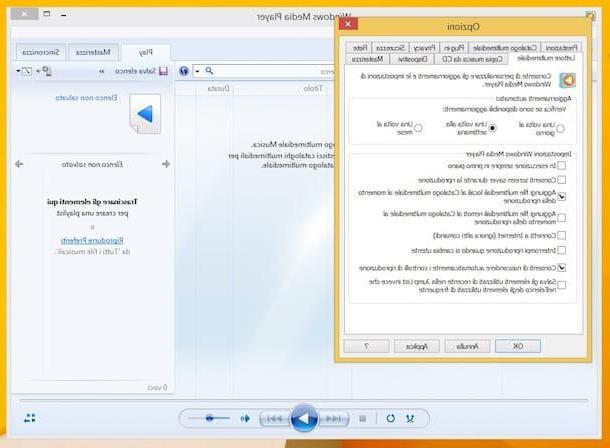
Task: Enable Consenti screen saver durante la riproduzione
Action: coord(561,180)
